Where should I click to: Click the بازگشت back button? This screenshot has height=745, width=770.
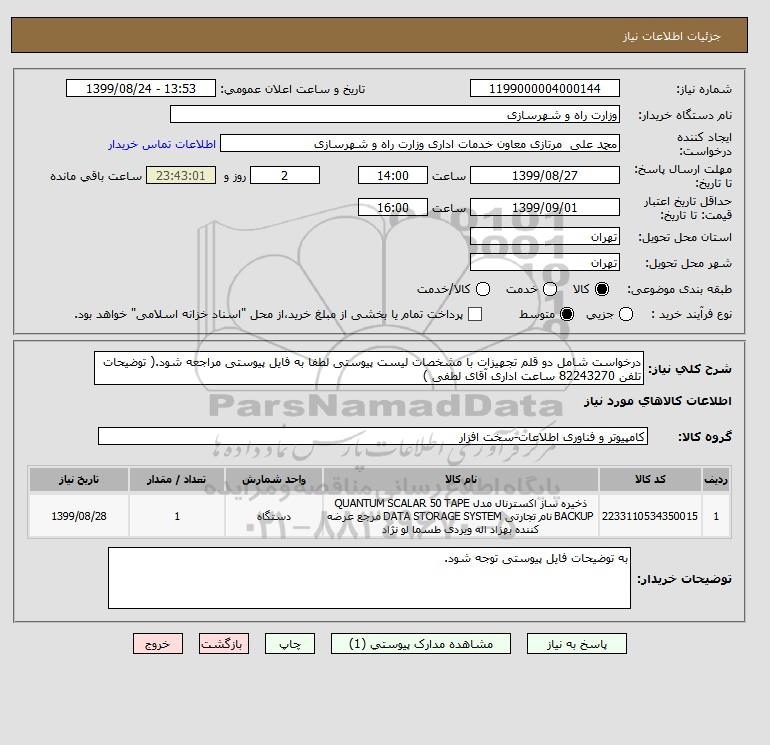click(x=224, y=644)
